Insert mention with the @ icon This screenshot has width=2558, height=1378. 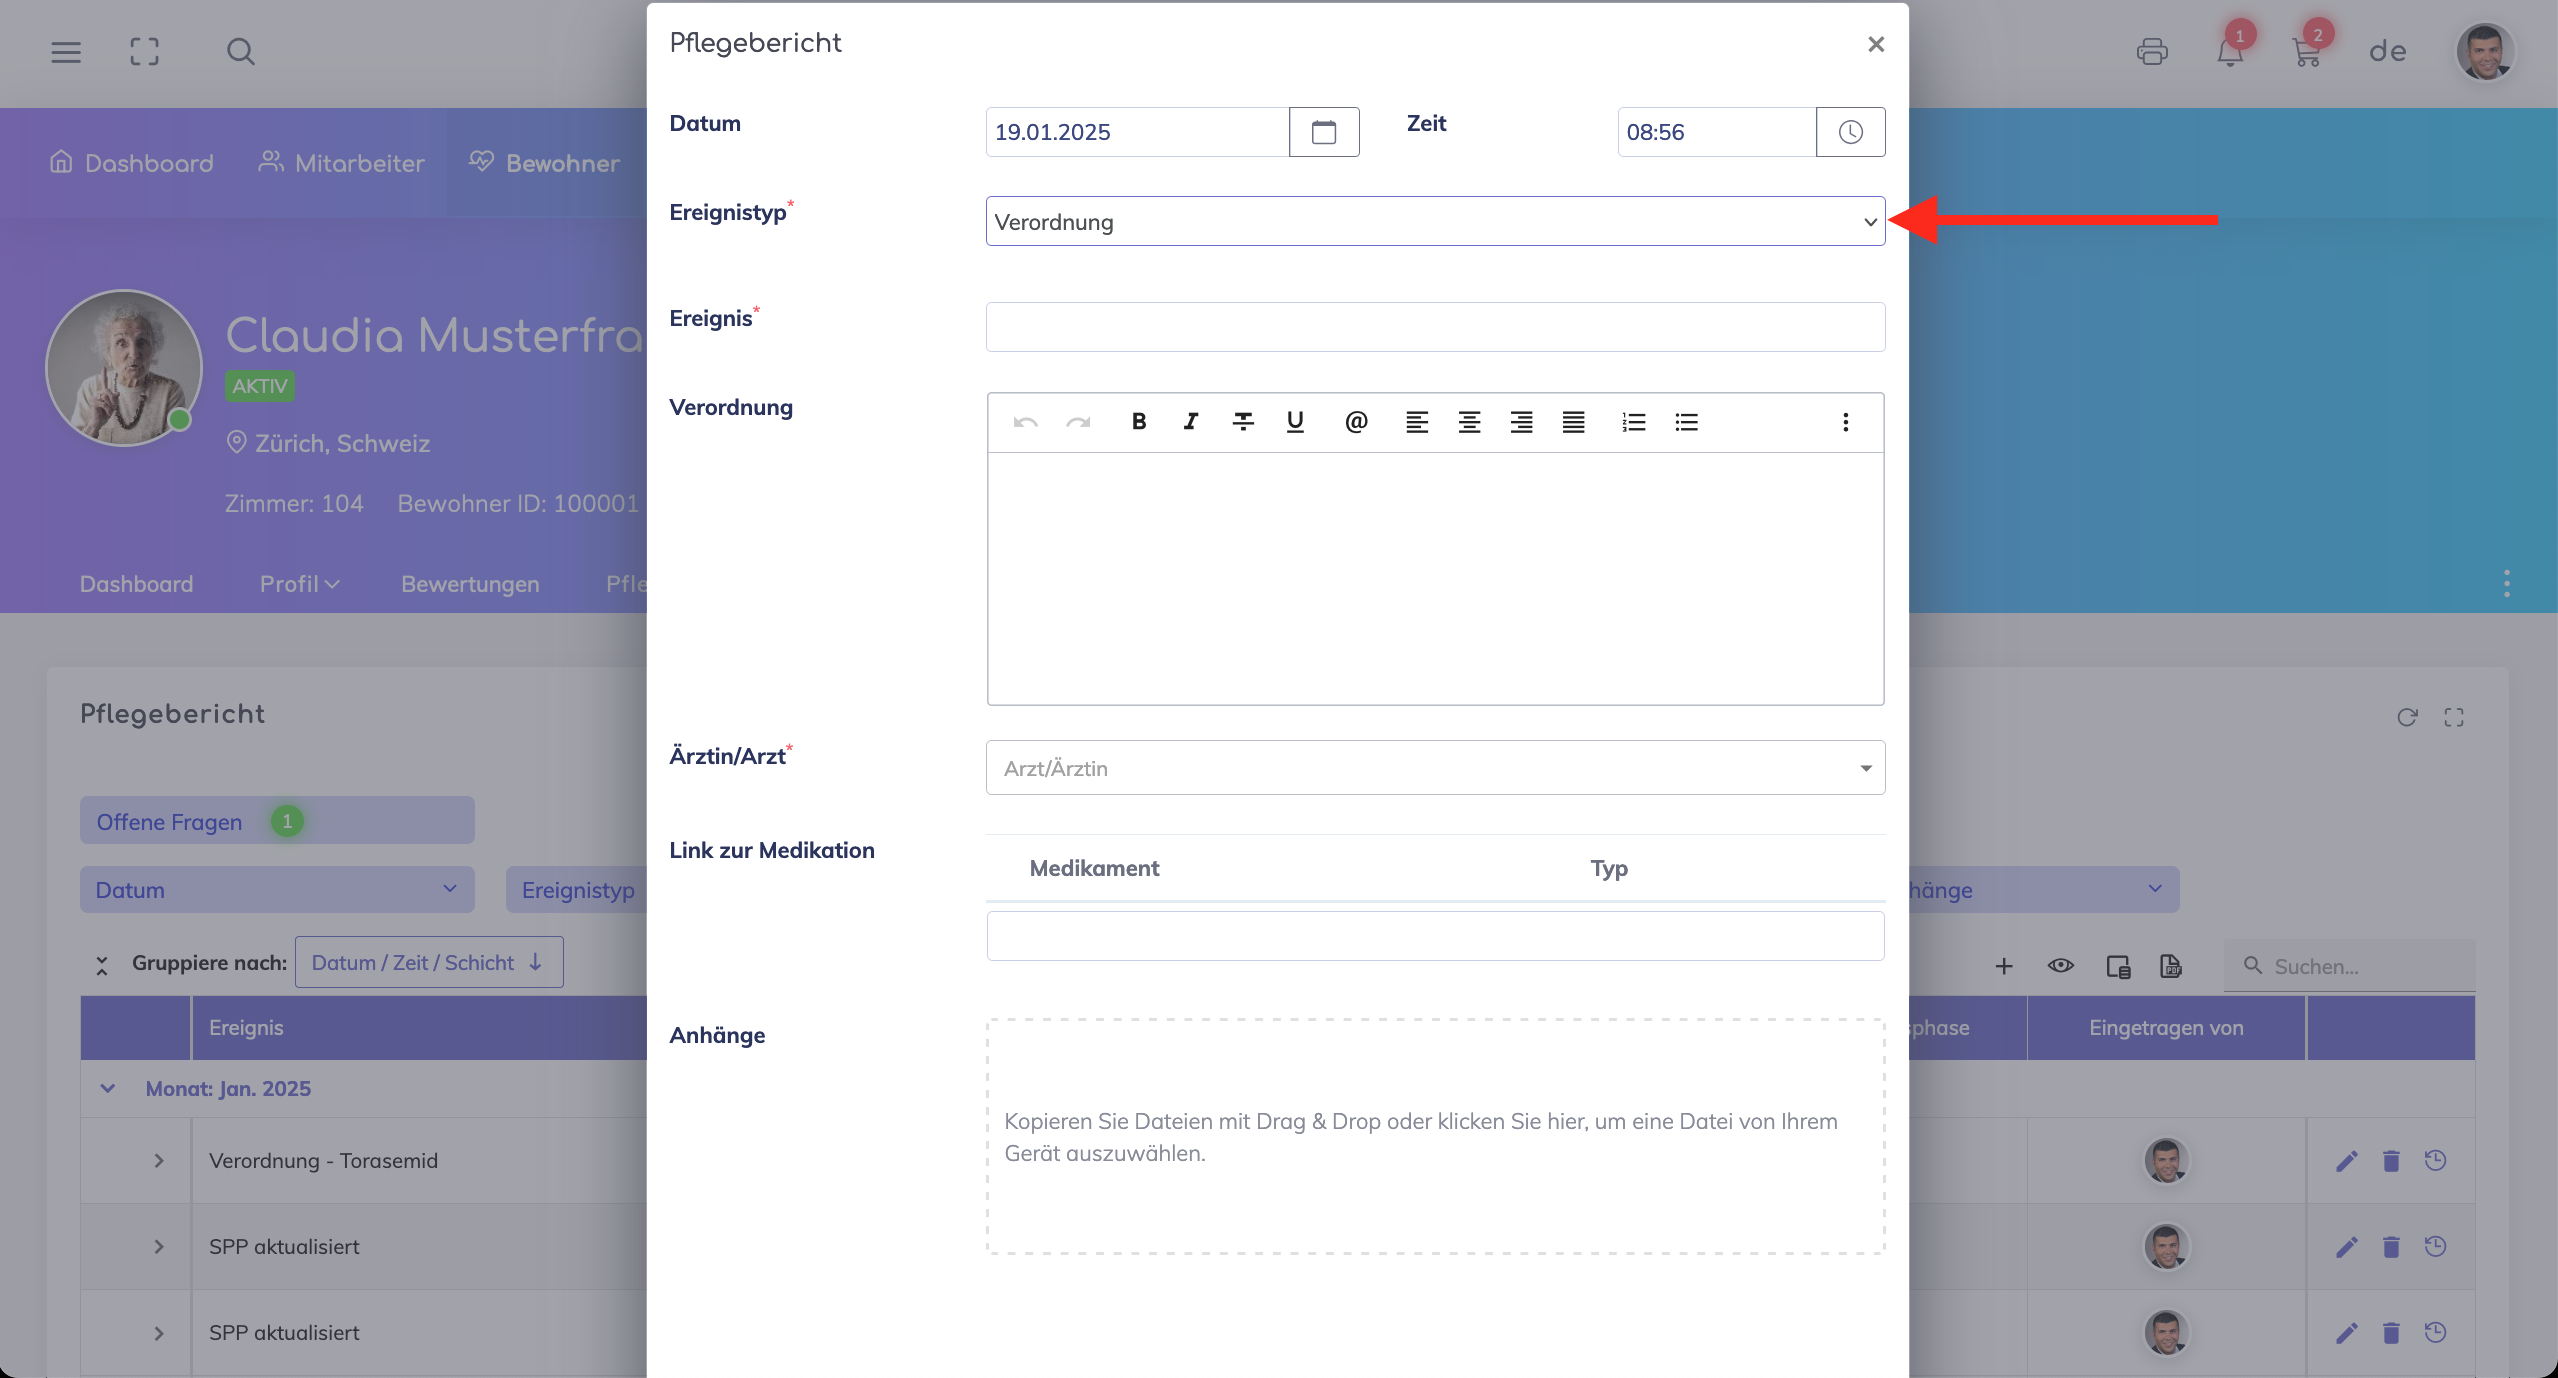click(x=1356, y=422)
